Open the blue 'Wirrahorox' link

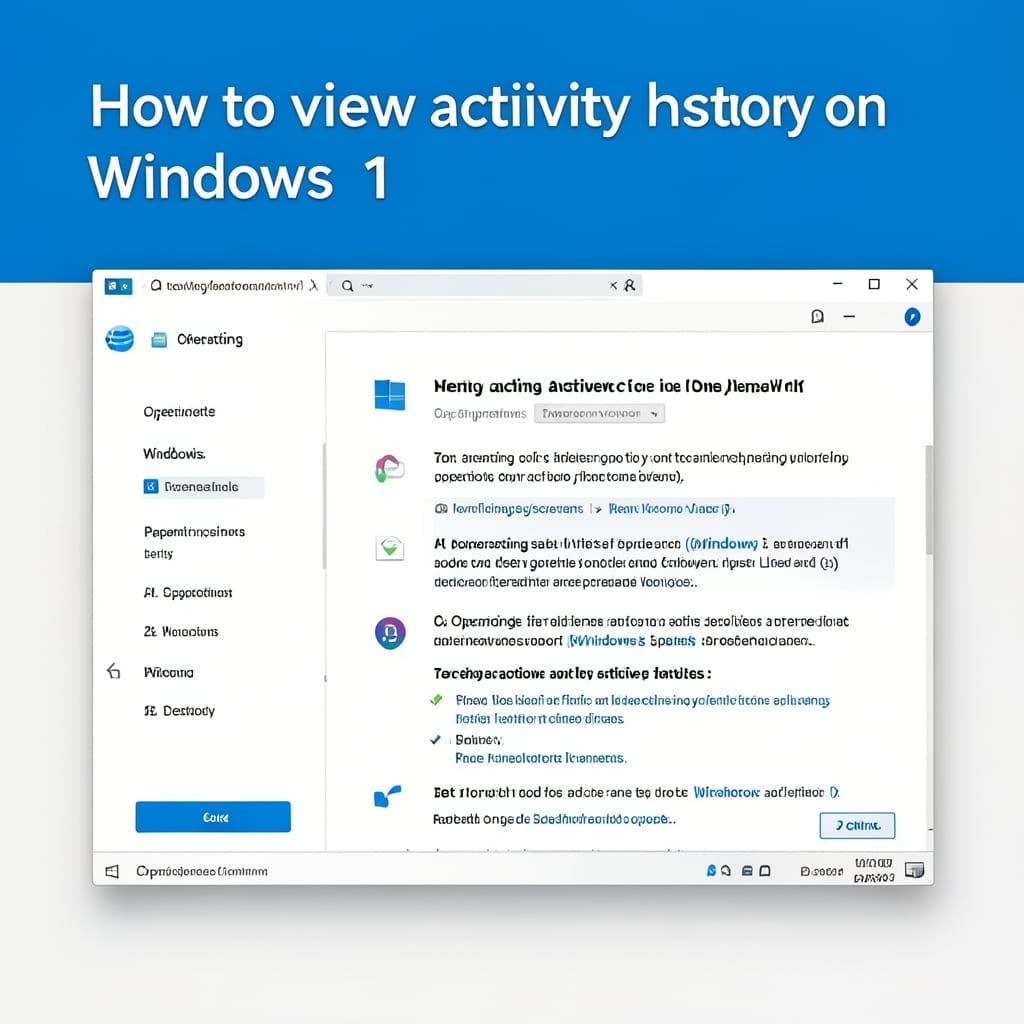point(726,792)
